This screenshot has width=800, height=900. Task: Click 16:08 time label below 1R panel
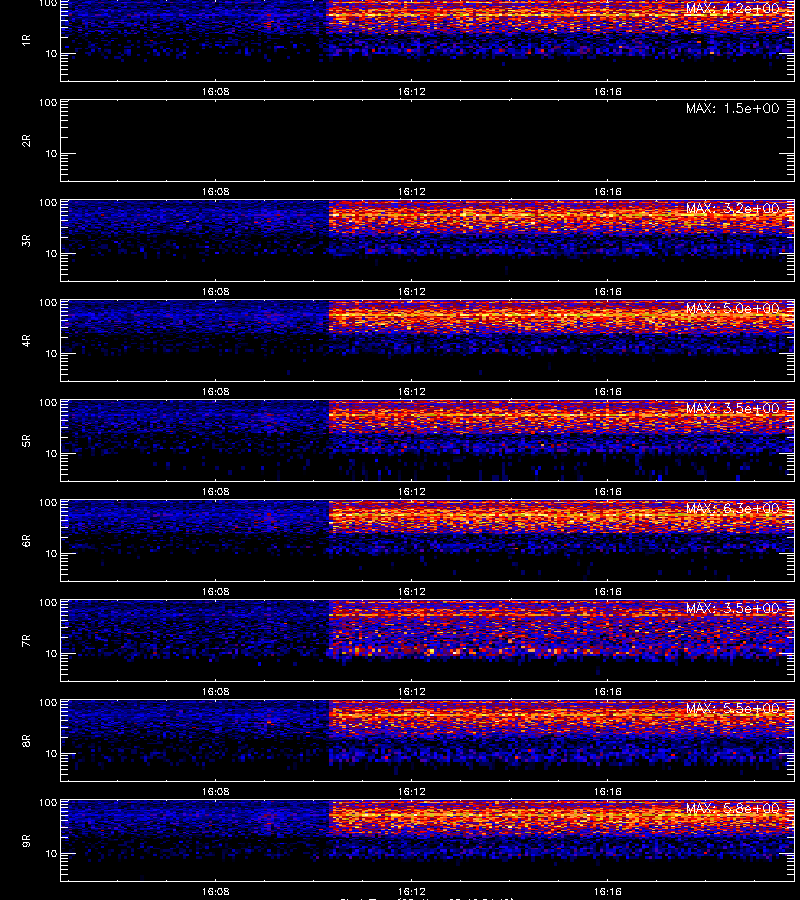(x=215, y=92)
